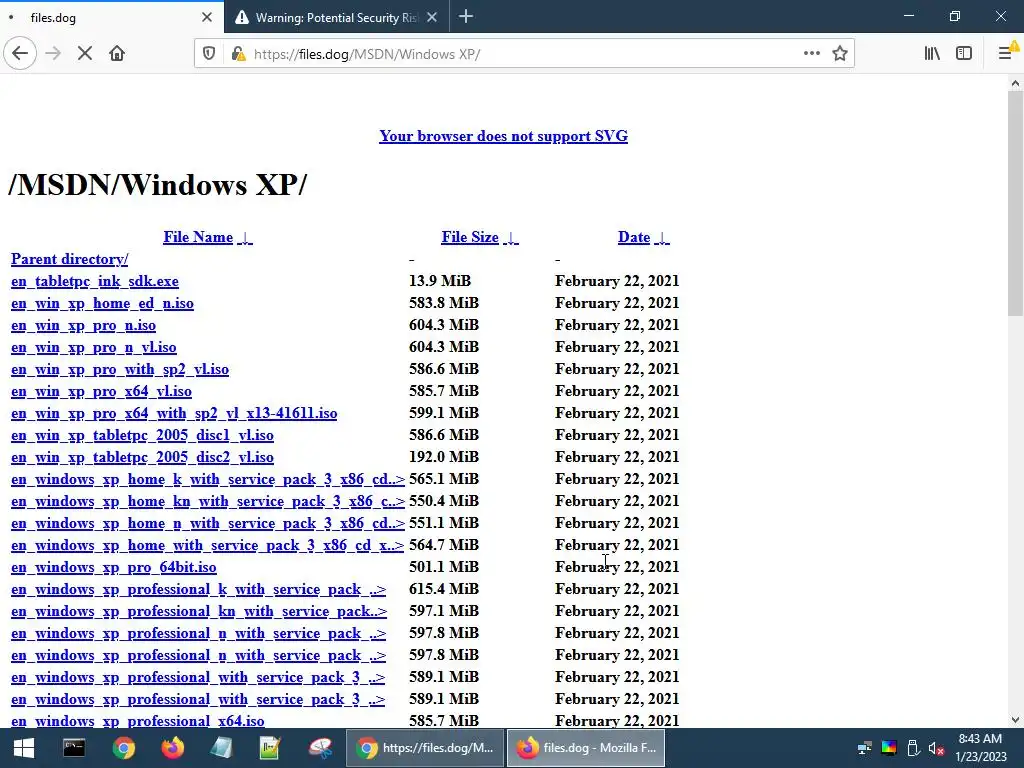1024x768 pixels.
Task: Bookmark this page with star icon
Action: tap(840, 54)
